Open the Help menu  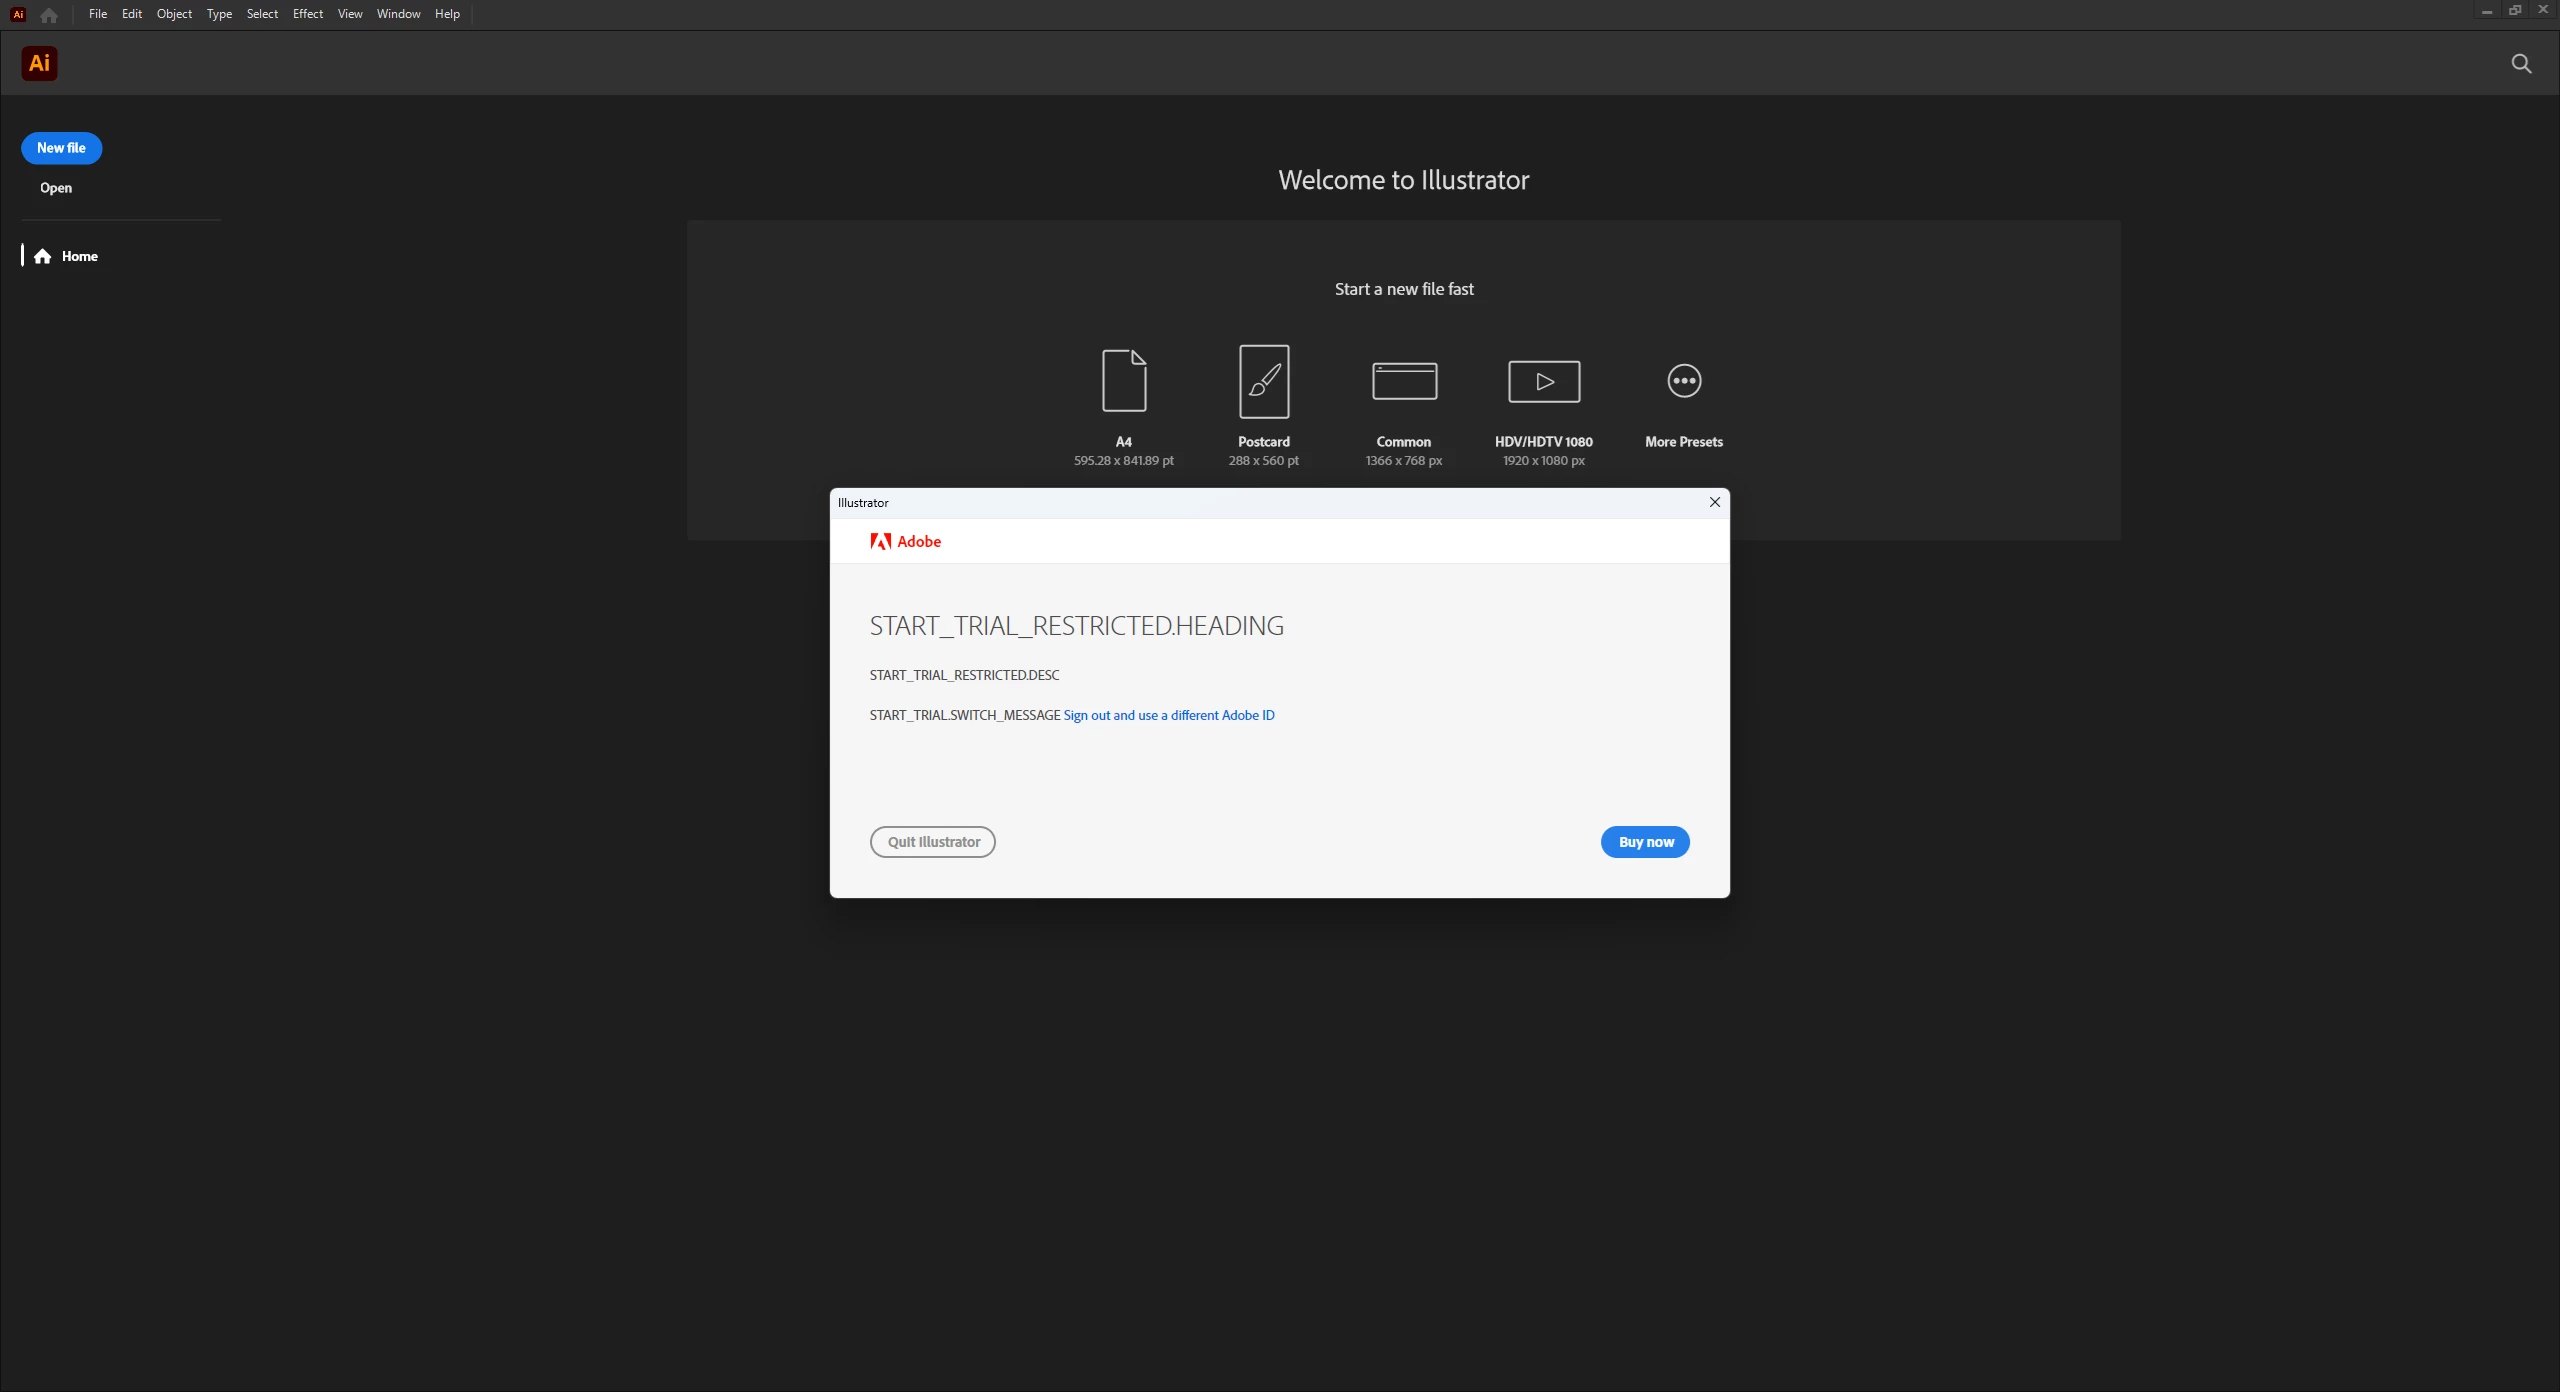pos(447,14)
